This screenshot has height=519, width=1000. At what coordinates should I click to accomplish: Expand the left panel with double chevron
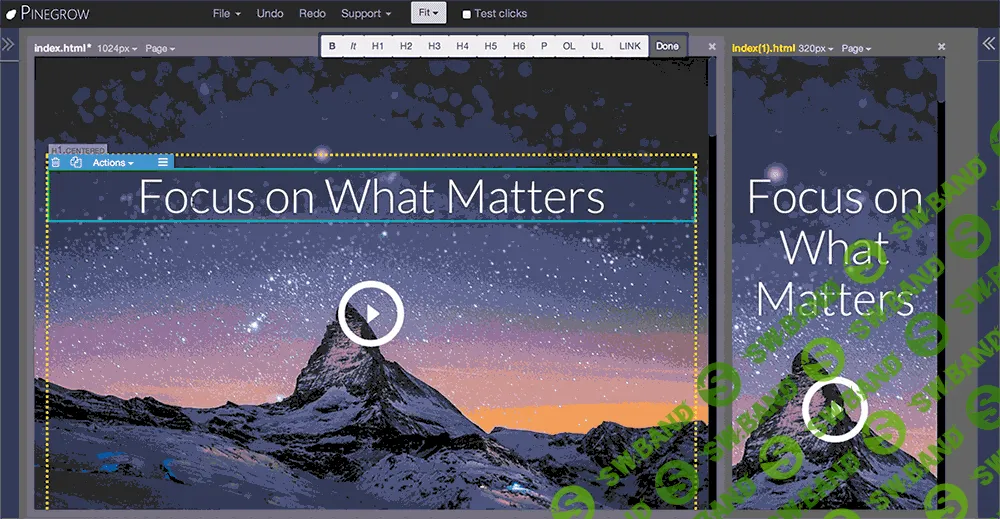8,44
